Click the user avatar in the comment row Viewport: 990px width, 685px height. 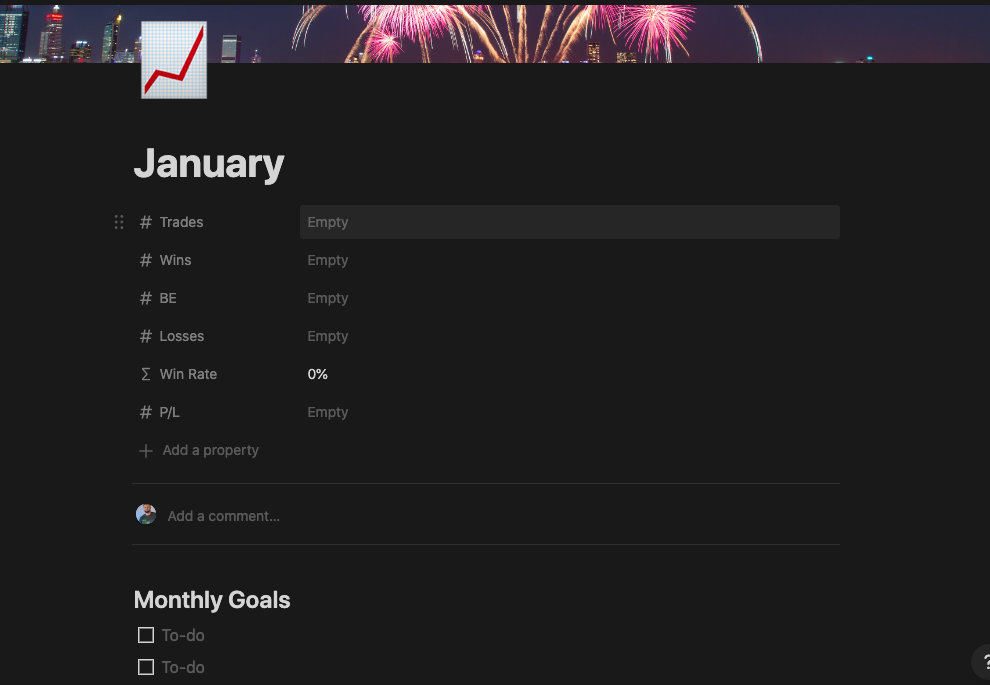(x=146, y=514)
